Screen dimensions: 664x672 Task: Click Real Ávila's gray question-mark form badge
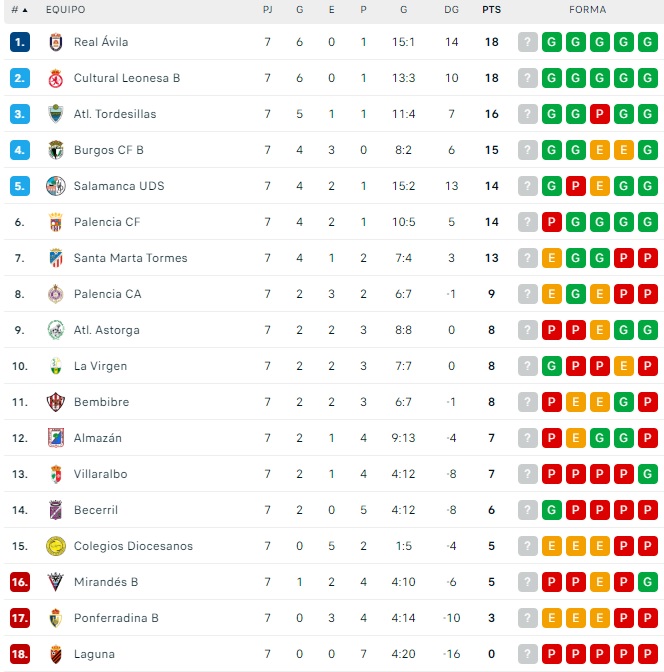528,42
